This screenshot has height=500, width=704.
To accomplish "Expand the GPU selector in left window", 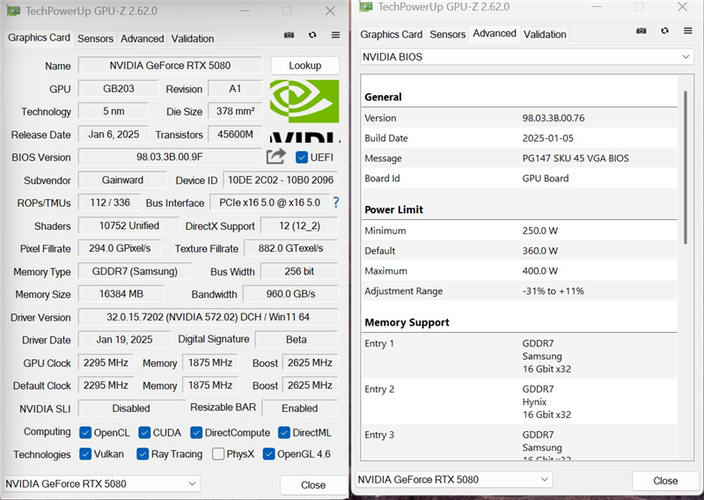I will (102, 484).
